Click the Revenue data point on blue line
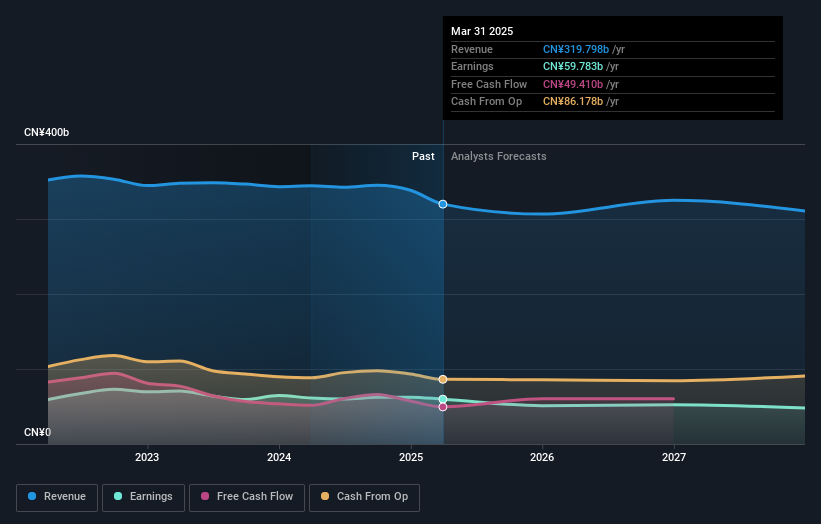The height and width of the screenshot is (524, 821). click(443, 204)
